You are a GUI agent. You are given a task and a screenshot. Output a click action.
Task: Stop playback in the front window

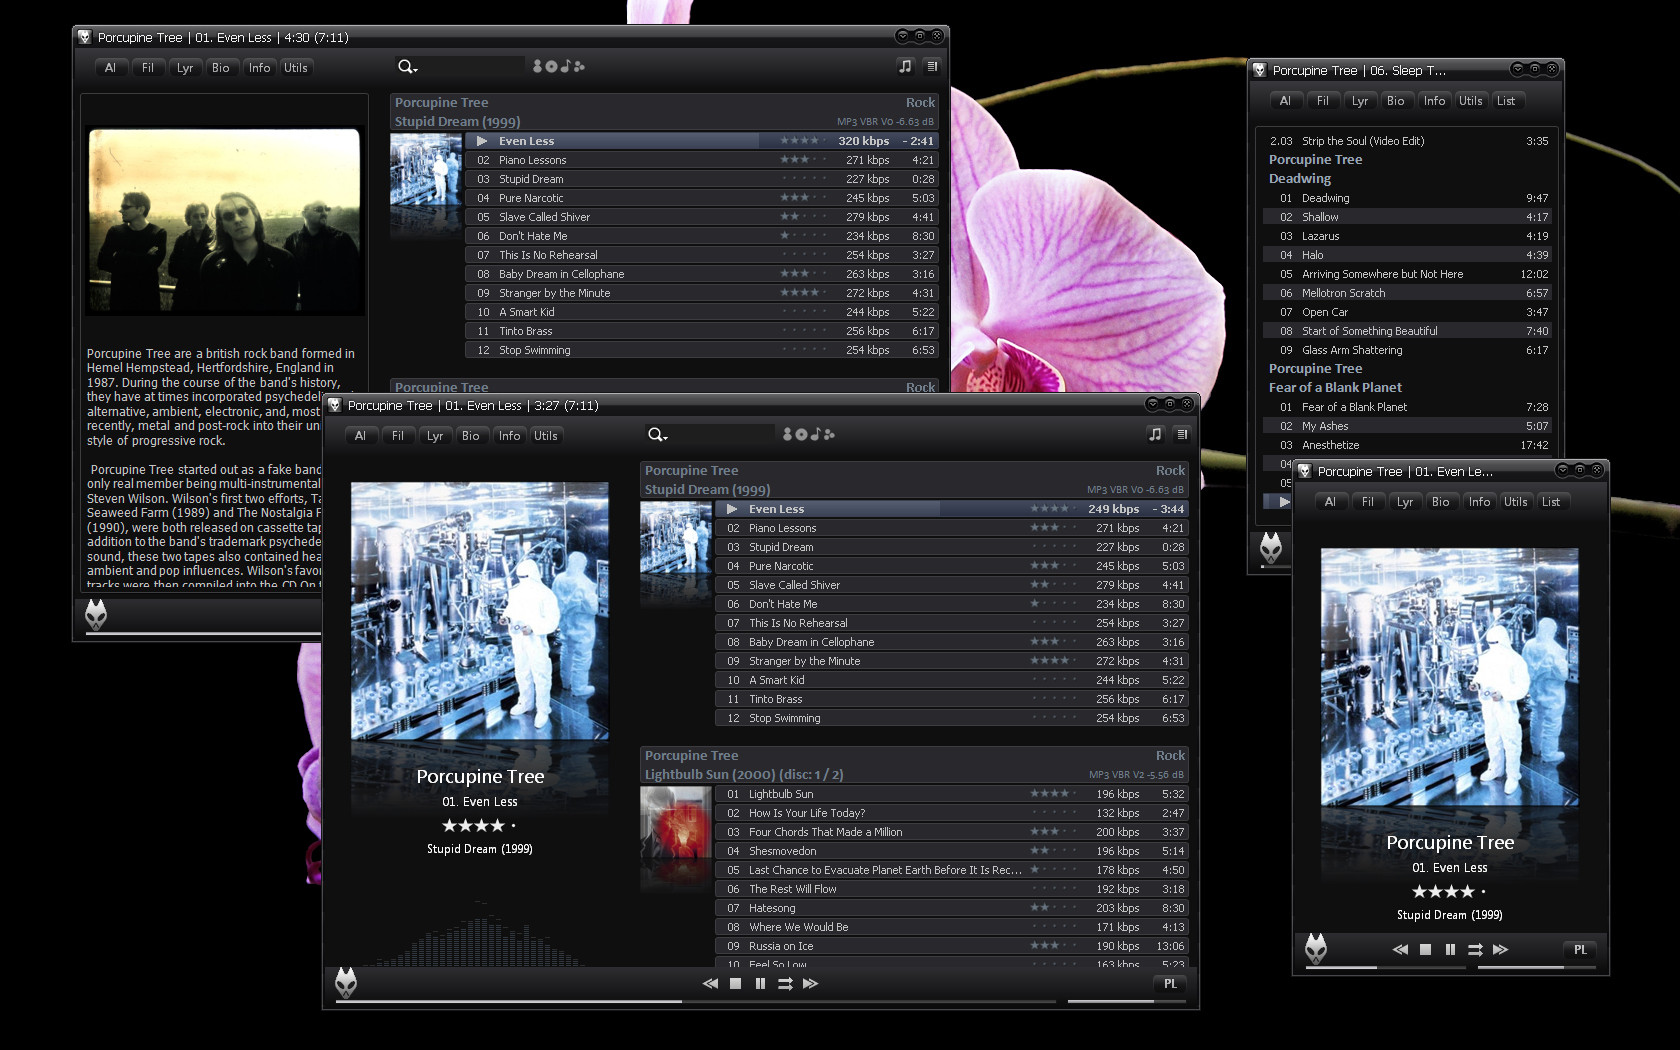(736, 984)
